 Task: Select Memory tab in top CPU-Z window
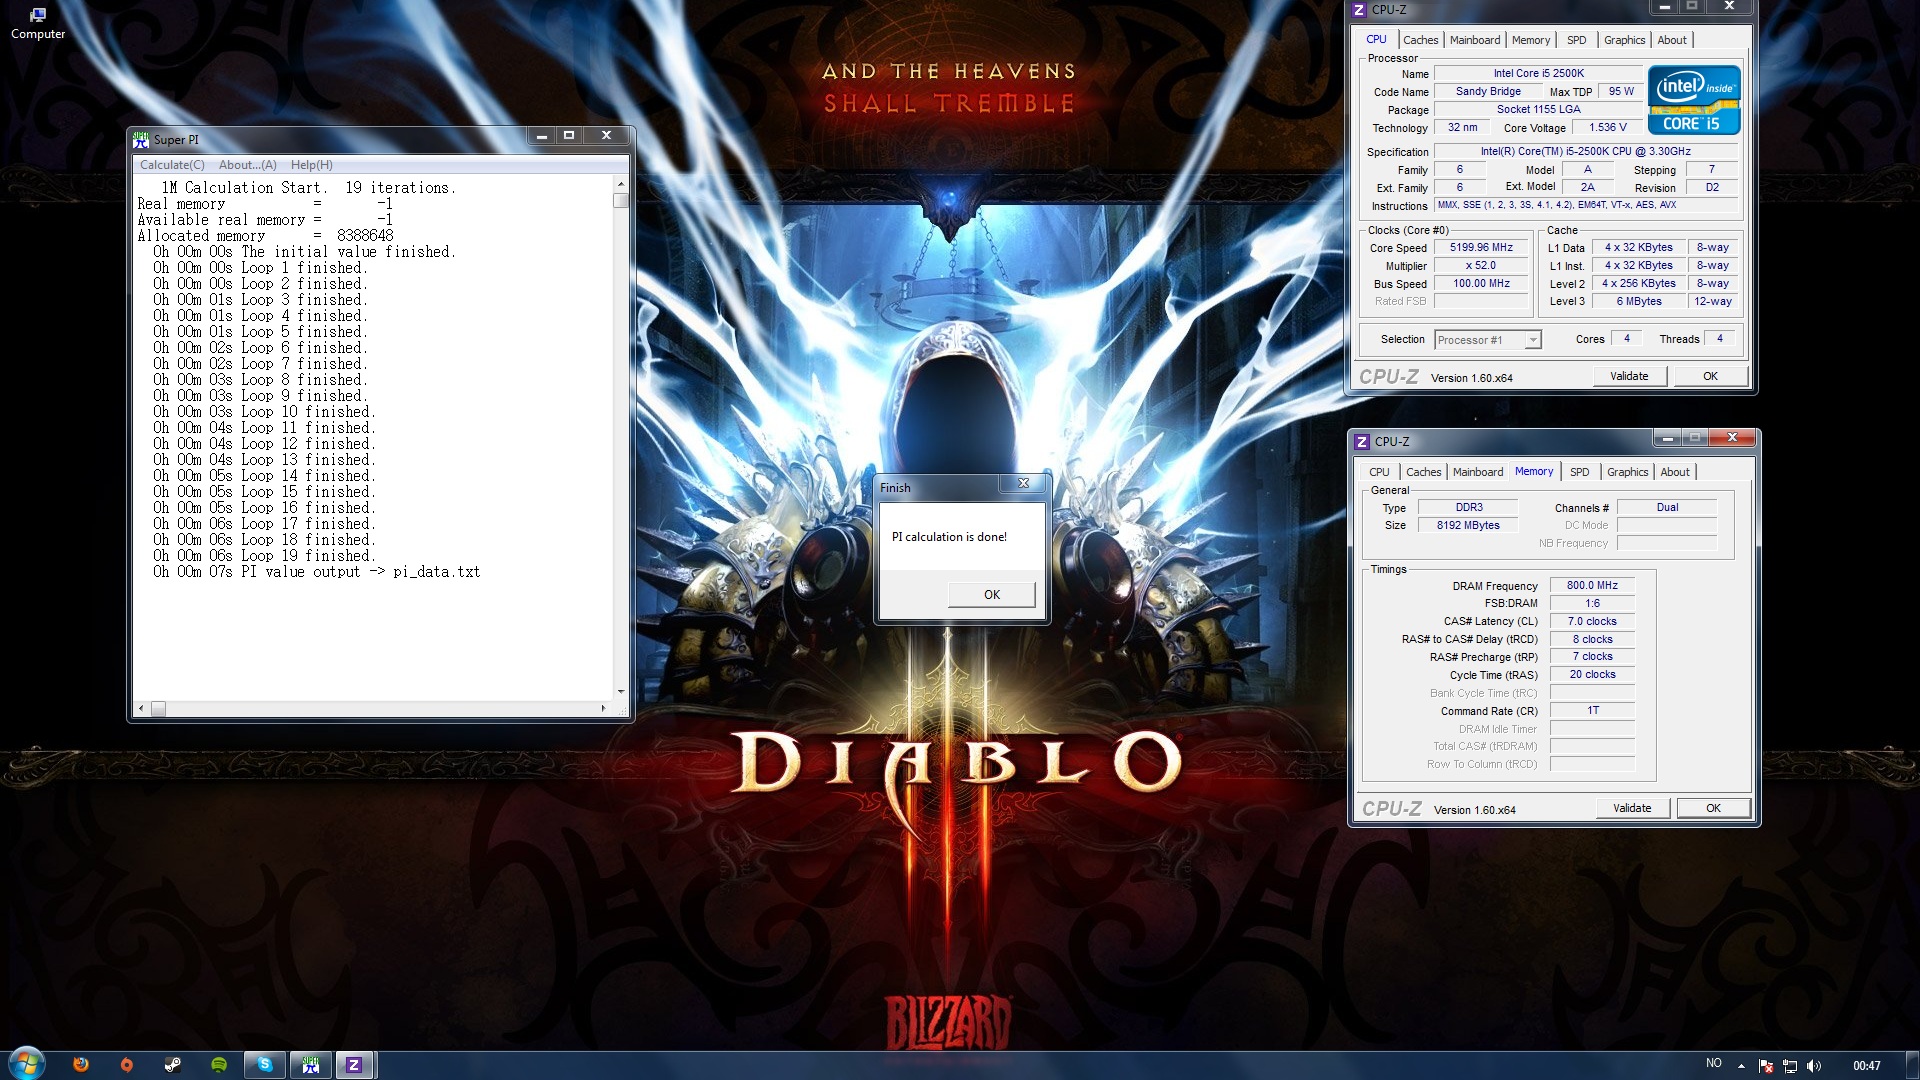[1531, 40]
